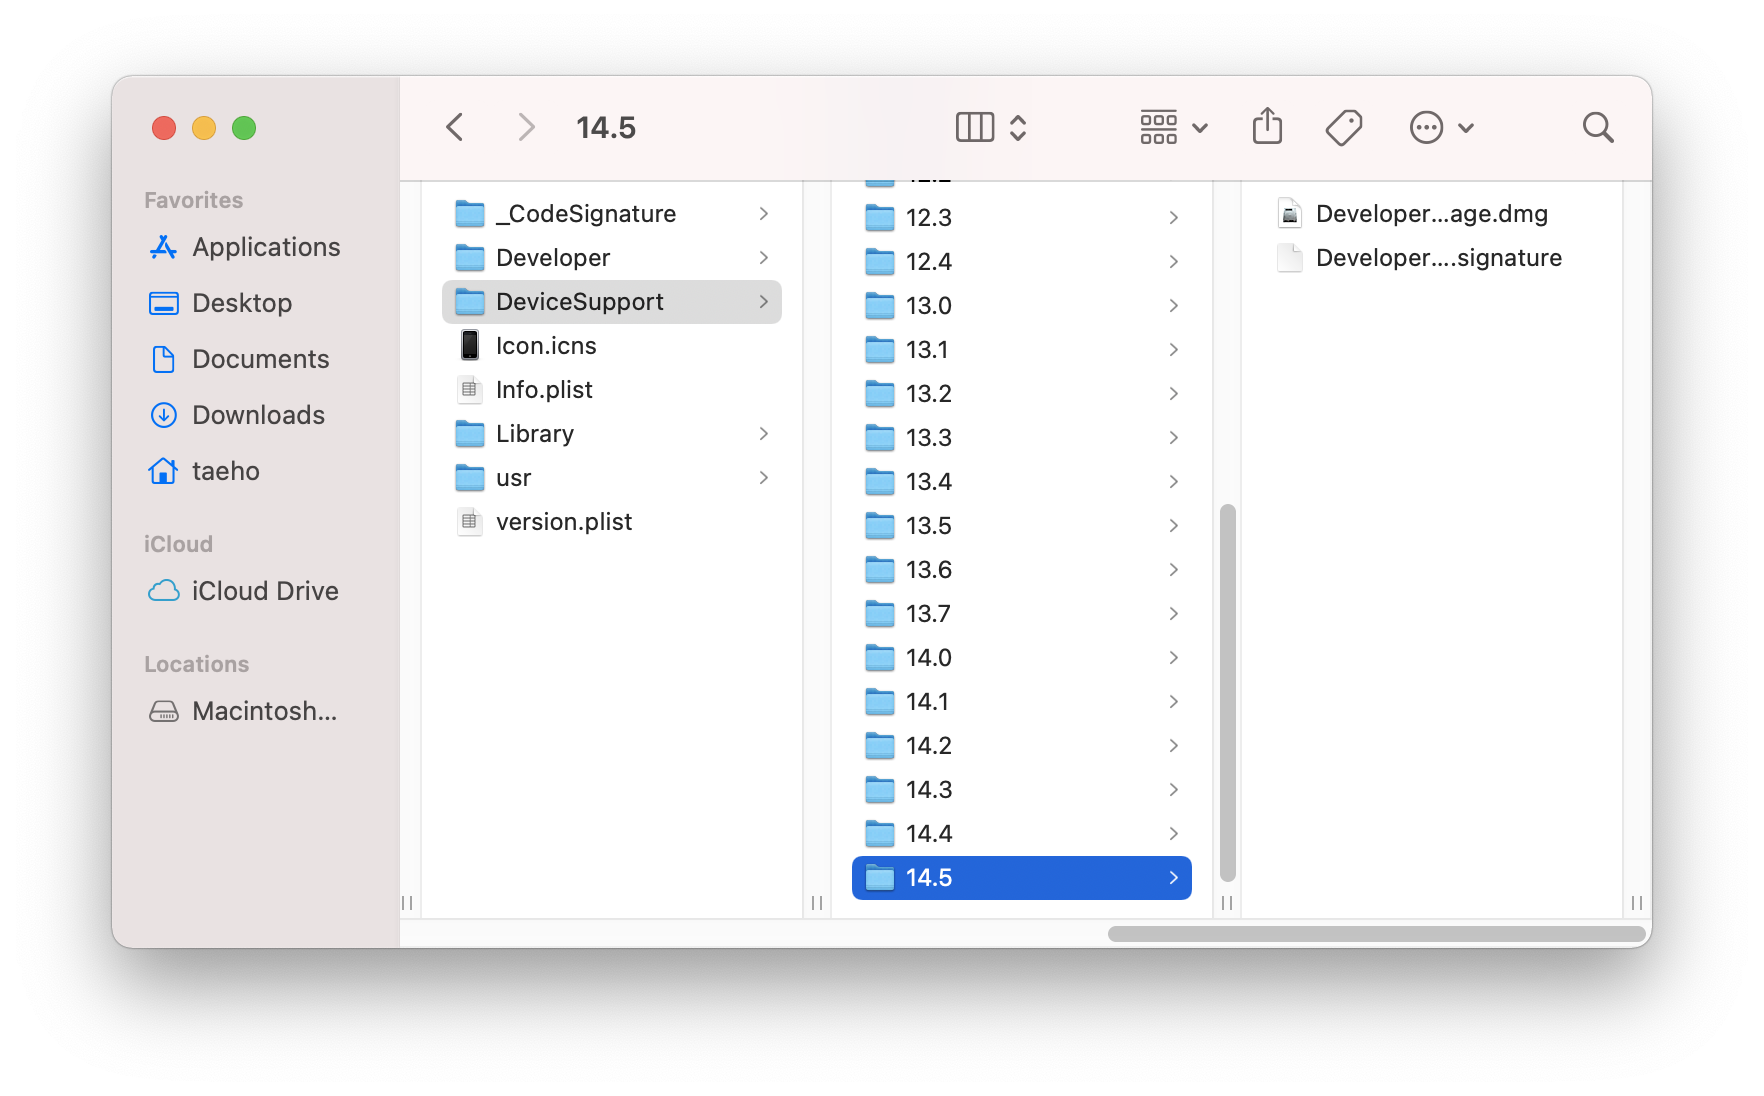Viewport: 1764px width, 1096px height.
Task: Open the More actions ellipsis menu
Action: pyautogui.click(x=1441, y=127)
